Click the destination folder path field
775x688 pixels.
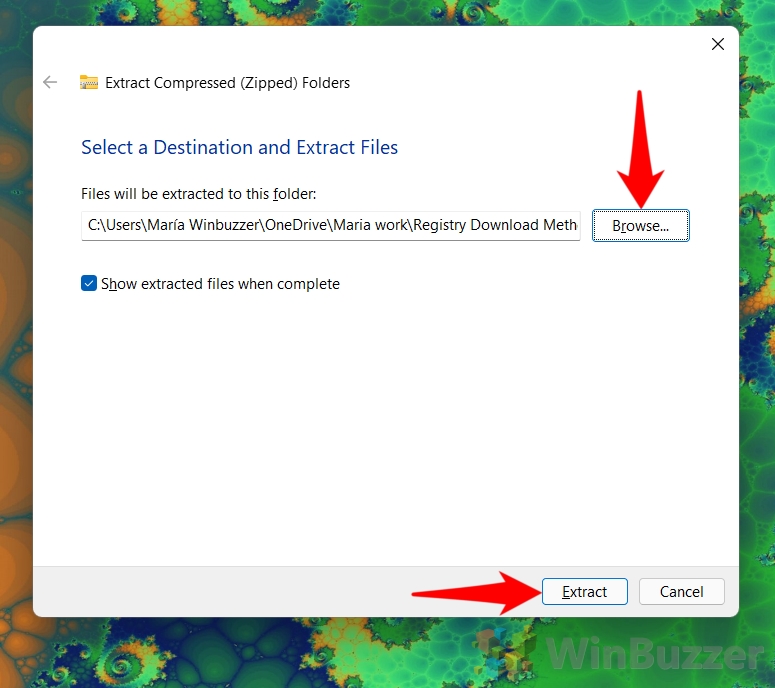(331, 225)
